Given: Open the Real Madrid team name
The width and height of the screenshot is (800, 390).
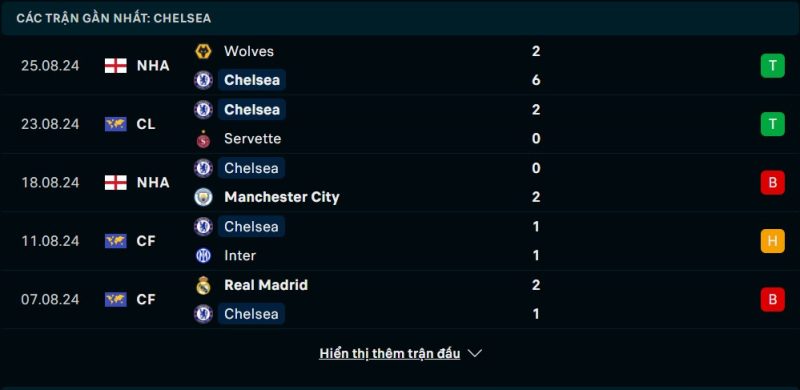Looking at the screenshot, I should (266, 285).
